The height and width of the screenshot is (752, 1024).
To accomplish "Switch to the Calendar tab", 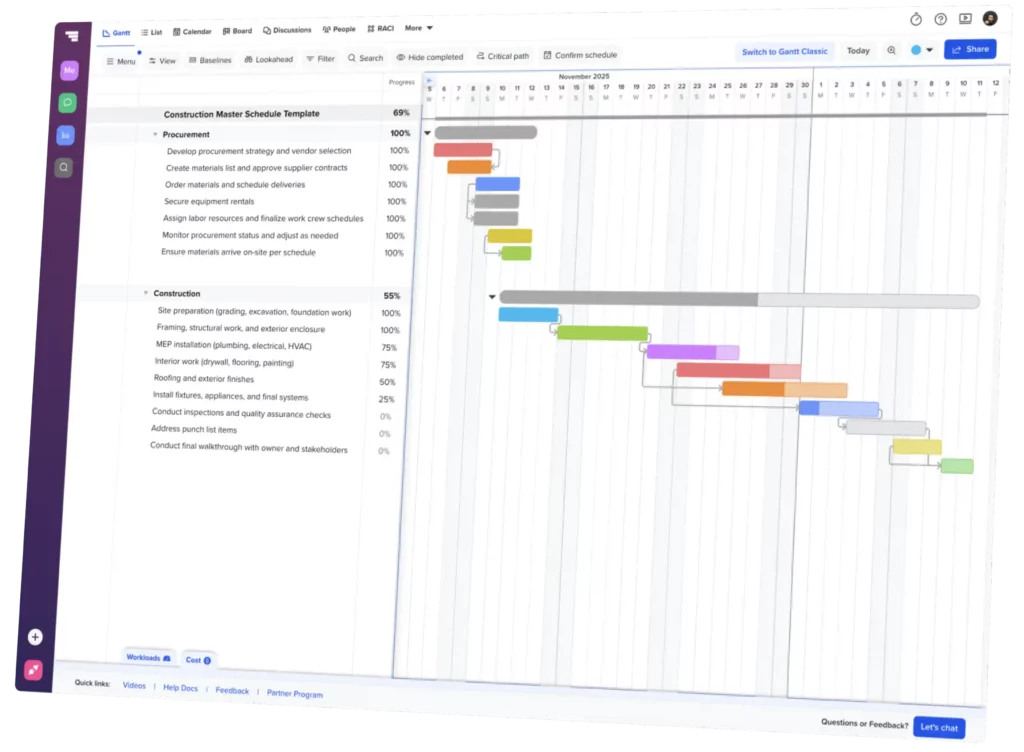I will coord(191,32).
